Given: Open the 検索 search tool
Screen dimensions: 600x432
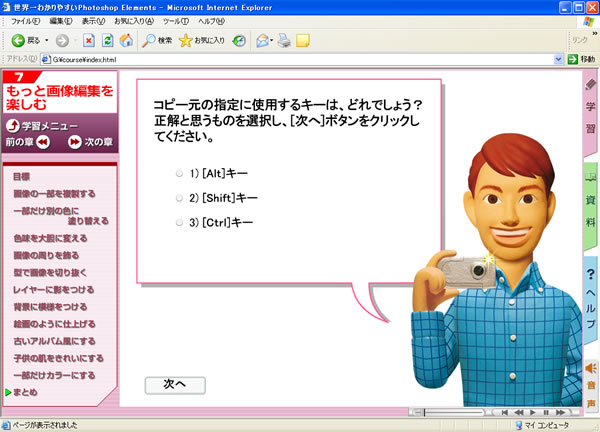Looking at the screenshot, I should click(157, 41).
